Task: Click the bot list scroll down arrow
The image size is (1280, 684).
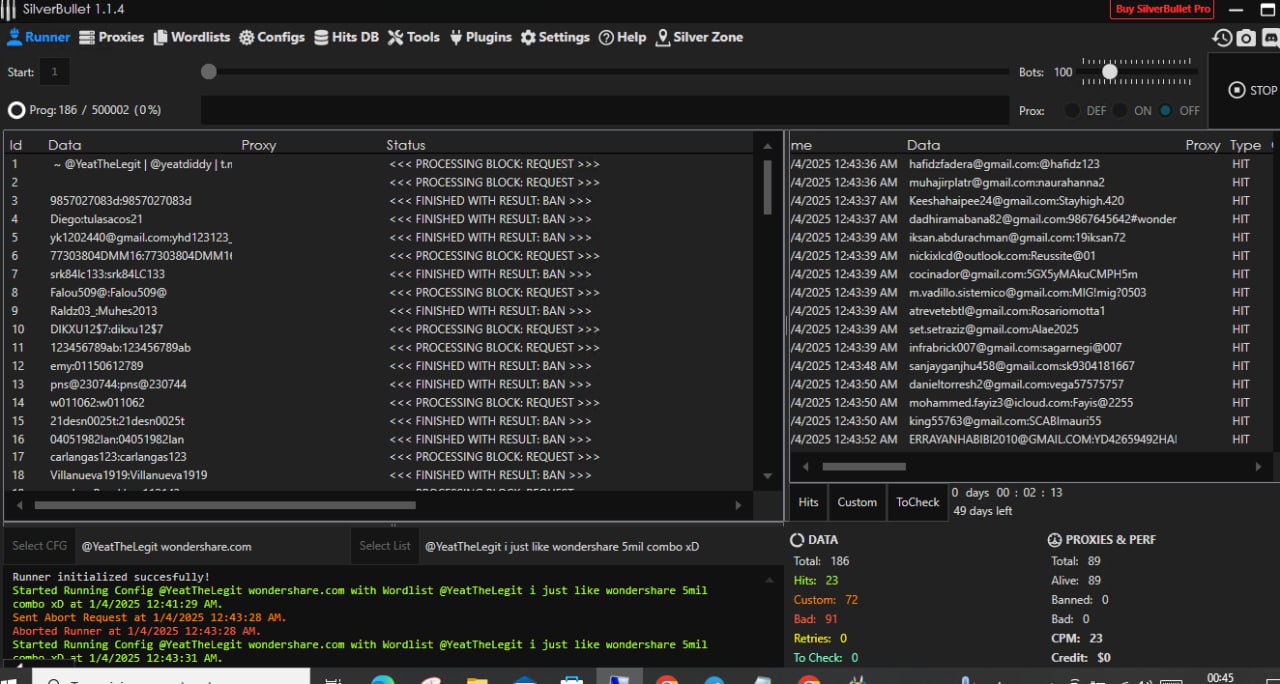Action: tap(768, 476)
